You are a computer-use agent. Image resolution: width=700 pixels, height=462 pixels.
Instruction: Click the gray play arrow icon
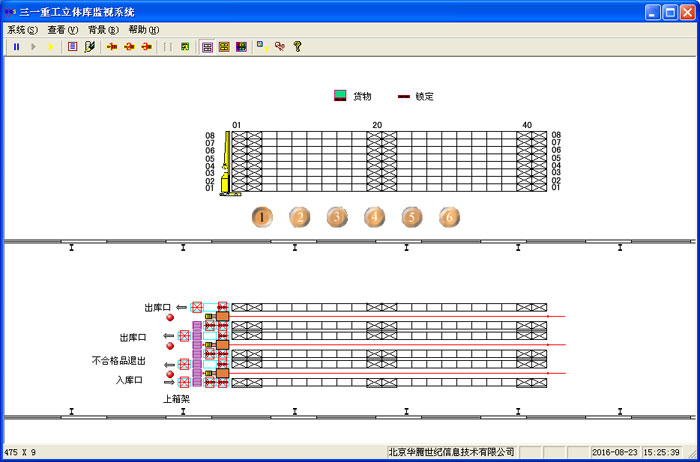click(x=33, y=46)
